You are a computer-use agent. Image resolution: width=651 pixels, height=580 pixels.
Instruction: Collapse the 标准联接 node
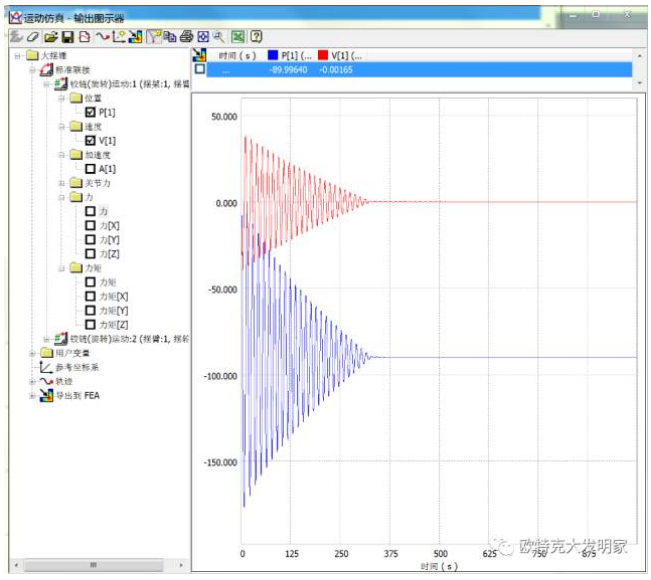32,70
